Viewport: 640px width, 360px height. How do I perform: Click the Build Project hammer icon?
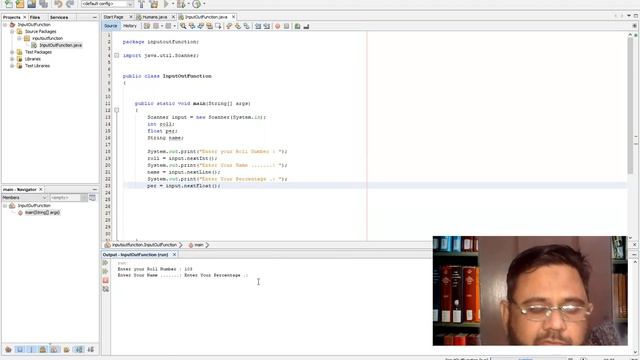click(142, 4)
